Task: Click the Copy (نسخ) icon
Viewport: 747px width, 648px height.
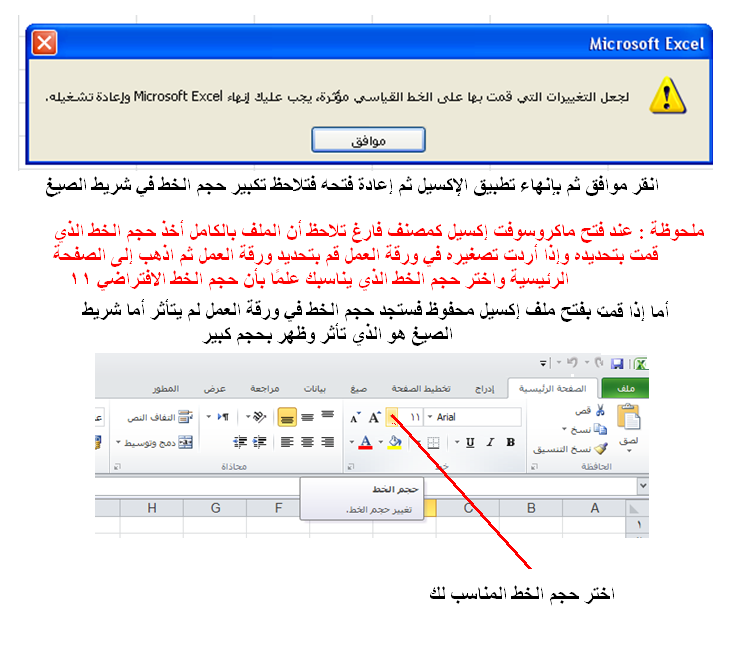Action: [x=600, y=429]
